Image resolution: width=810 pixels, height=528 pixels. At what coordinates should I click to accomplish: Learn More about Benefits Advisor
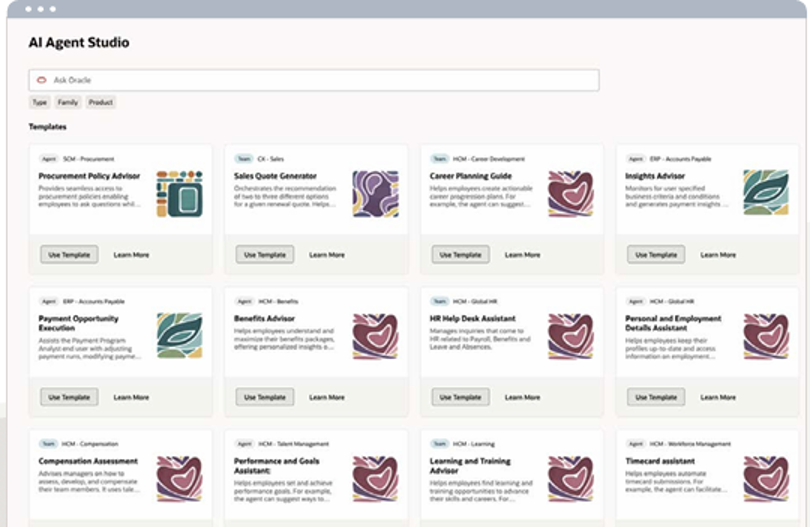pos(327,398)
